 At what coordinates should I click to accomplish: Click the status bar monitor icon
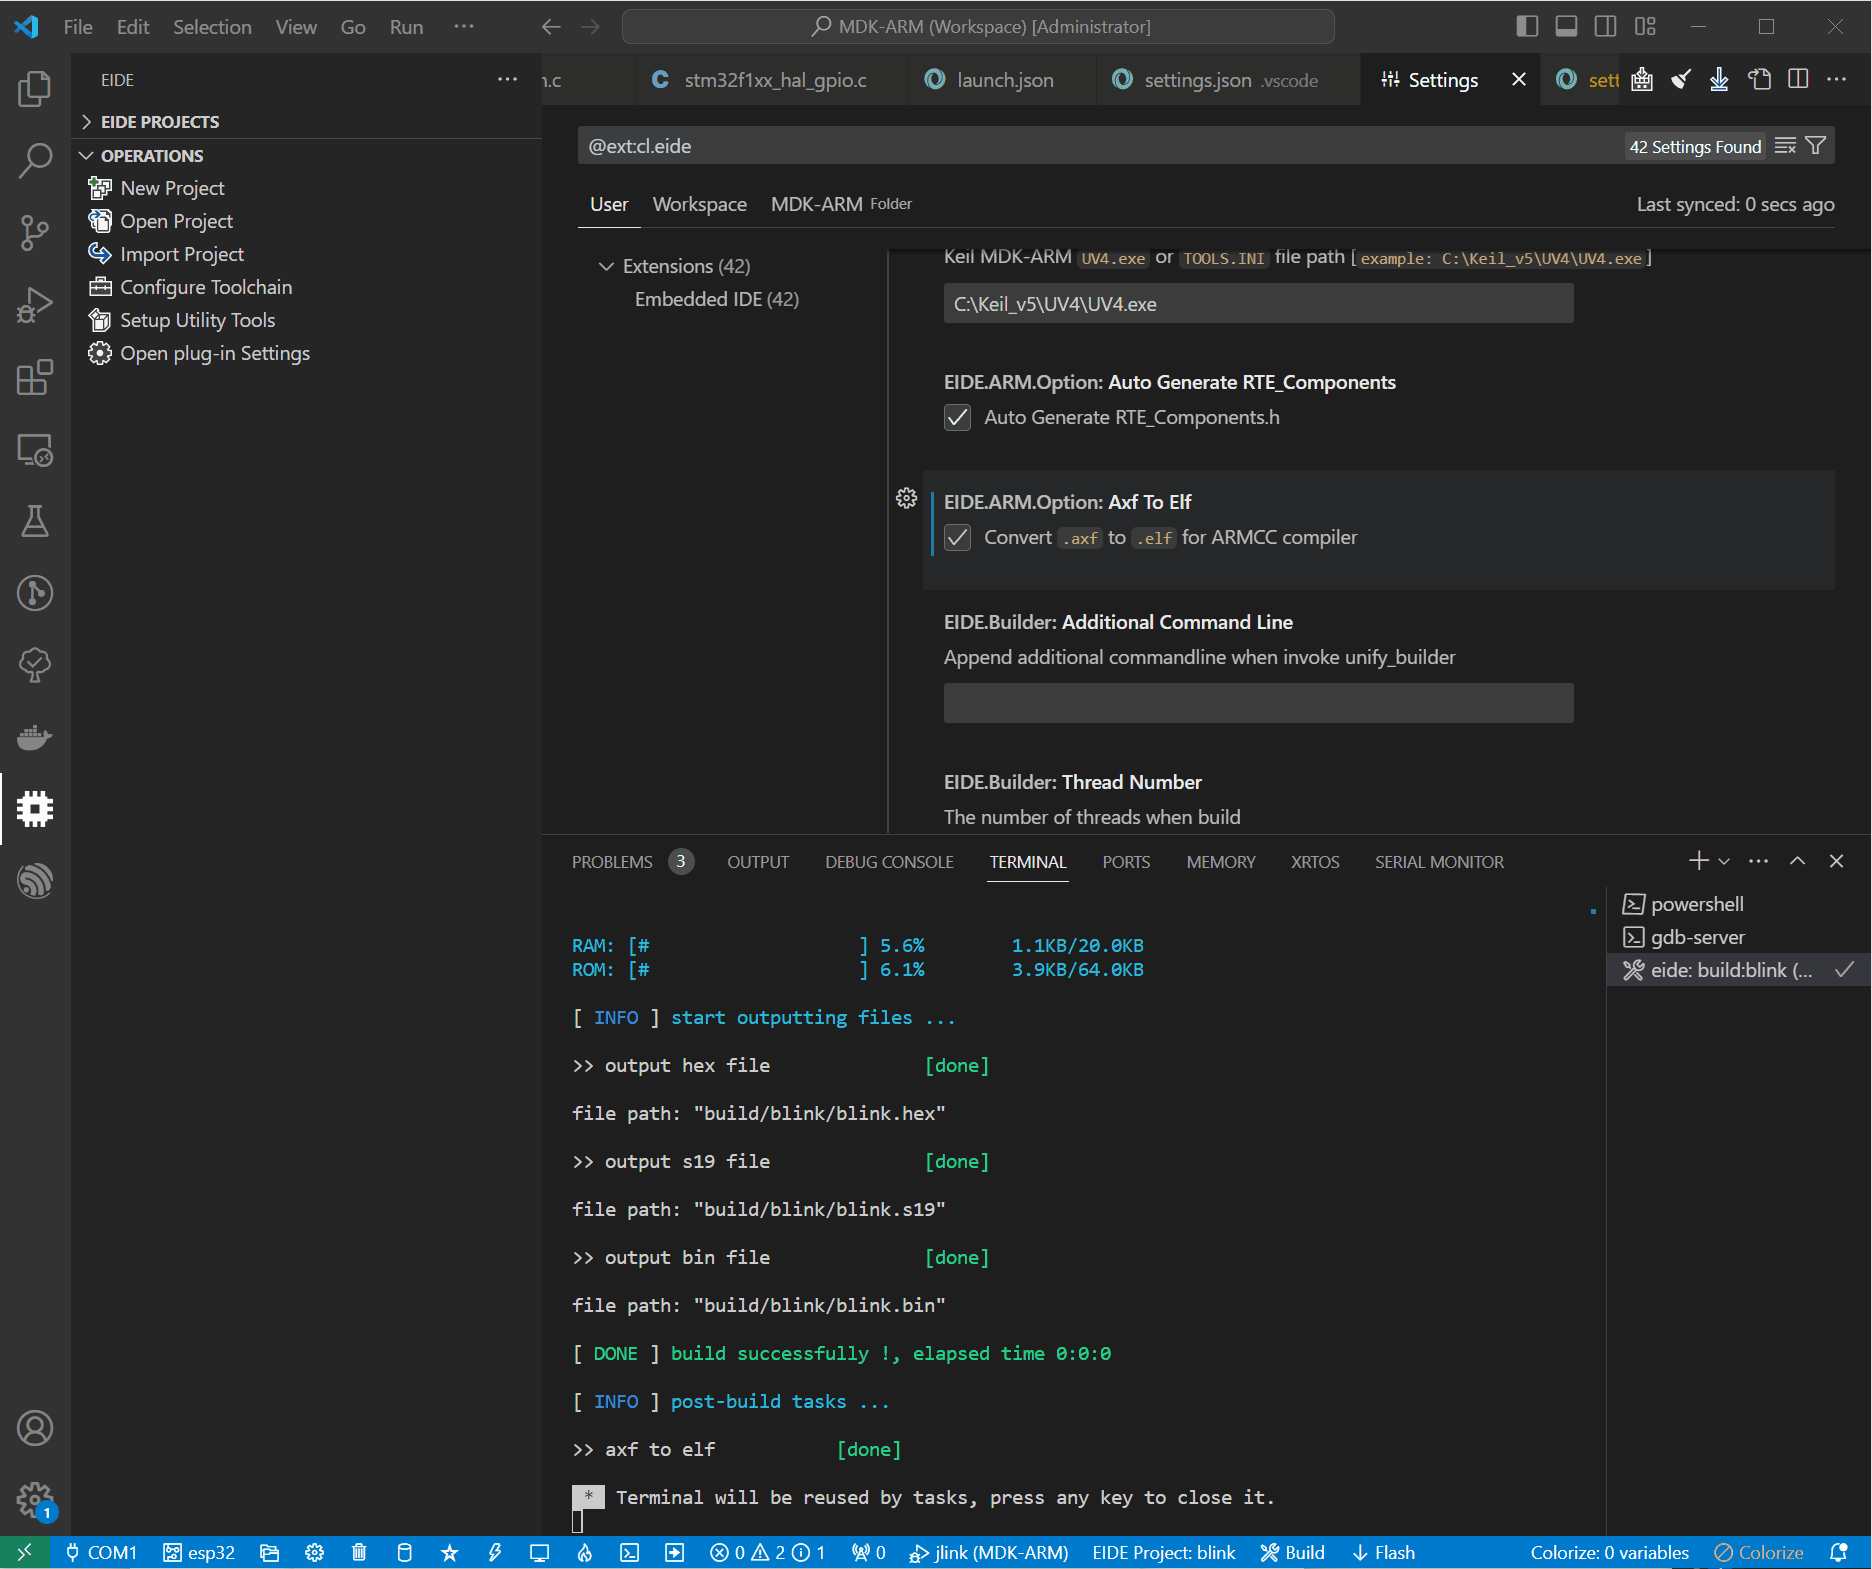(x=540, y=1553)
